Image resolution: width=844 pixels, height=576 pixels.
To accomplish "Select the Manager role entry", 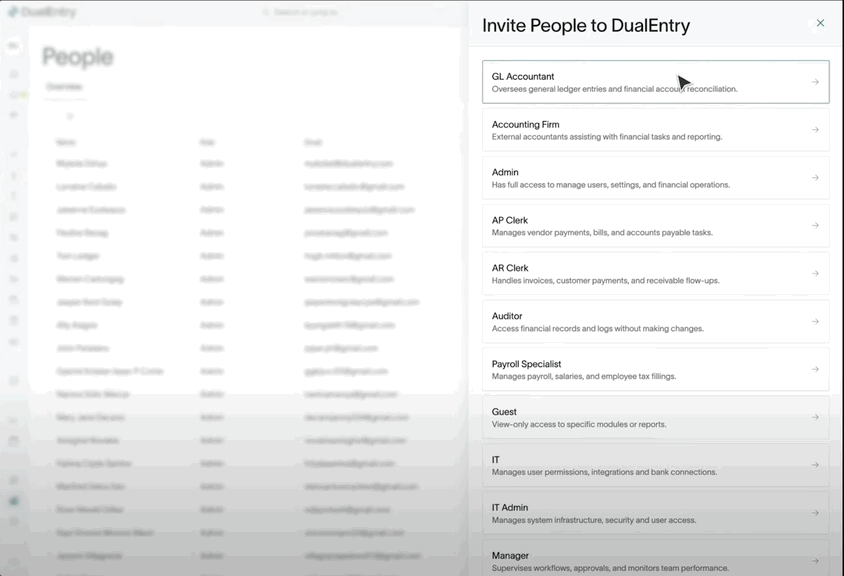I will pyautogui.click(x=655, y=561).
